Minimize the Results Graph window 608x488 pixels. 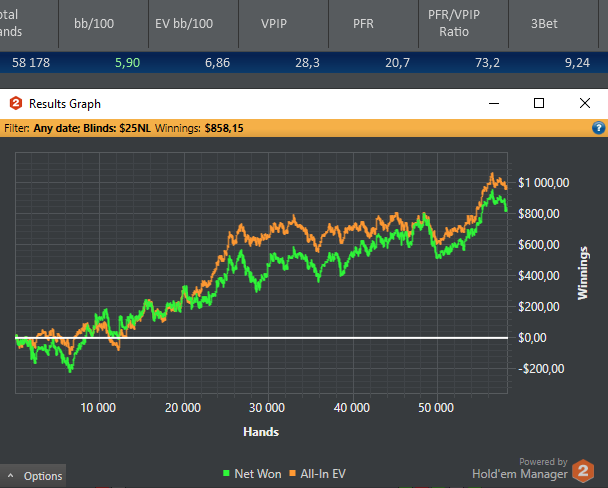point(493,103)
